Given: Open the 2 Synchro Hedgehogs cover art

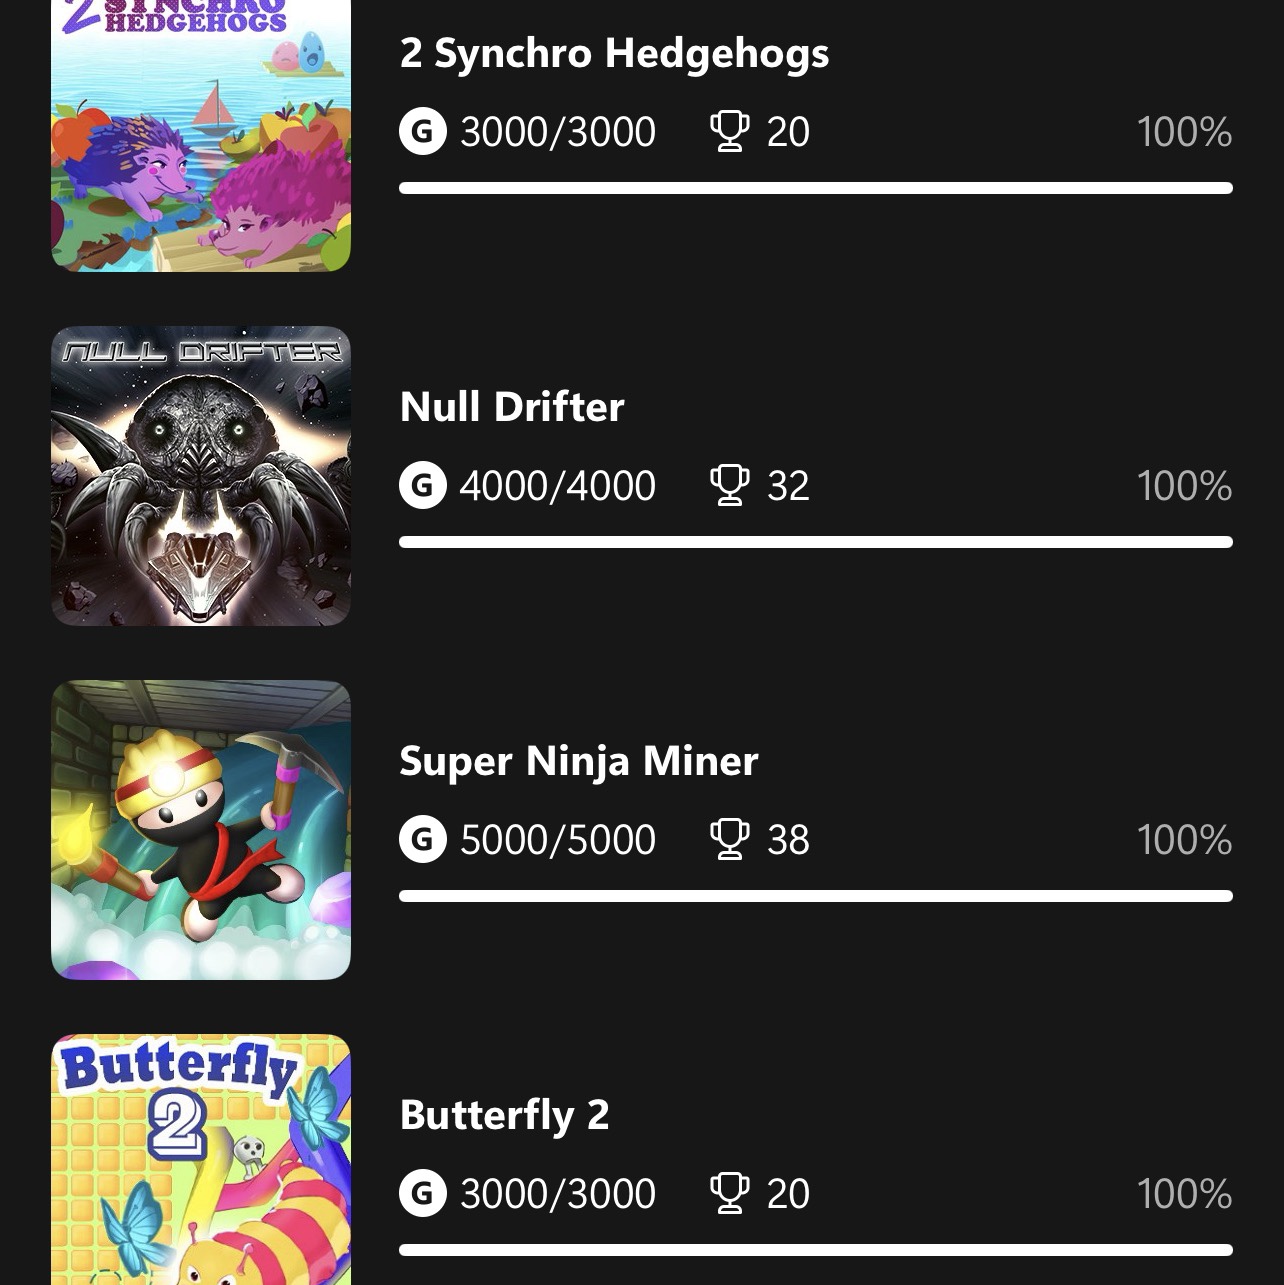Looking at the screenshot, I should 201,135.
